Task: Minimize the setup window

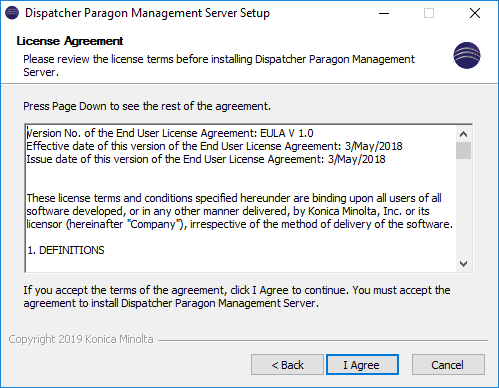Action: pos(384,13)
